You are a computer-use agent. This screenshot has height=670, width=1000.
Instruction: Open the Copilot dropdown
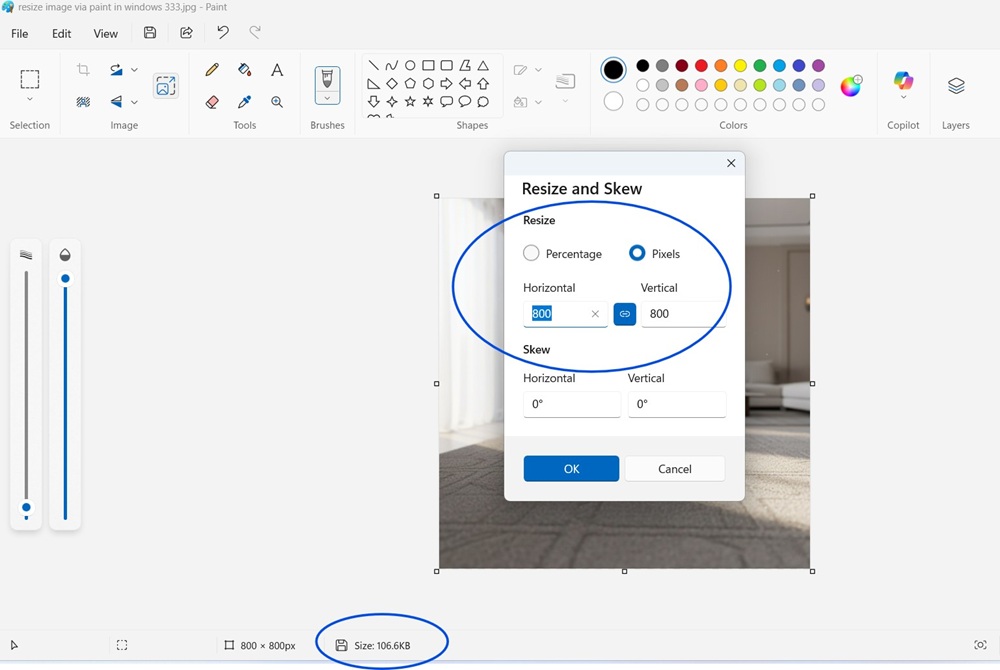point(903,98)
